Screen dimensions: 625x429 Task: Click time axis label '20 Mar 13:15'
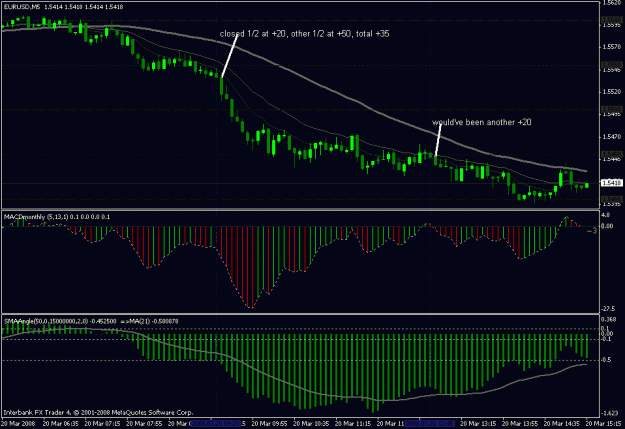pyautogui.click(x=478, y=423)
